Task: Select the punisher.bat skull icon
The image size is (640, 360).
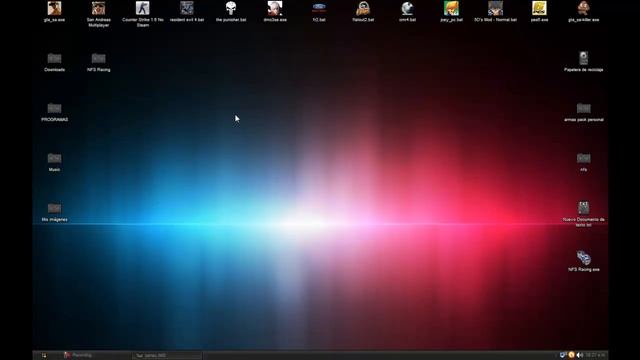Action: click(231, 9)
